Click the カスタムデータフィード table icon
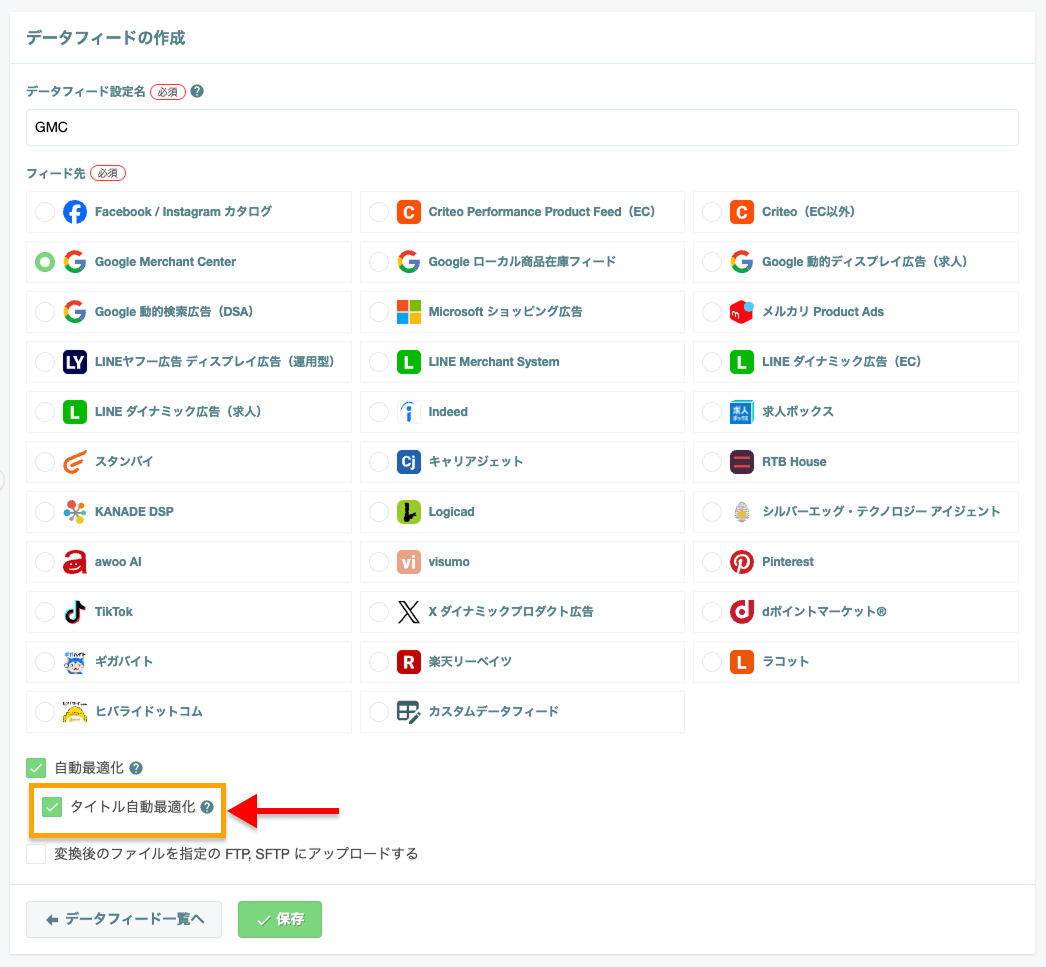This screenshot has width=1046, height=967. click(408, 712)
